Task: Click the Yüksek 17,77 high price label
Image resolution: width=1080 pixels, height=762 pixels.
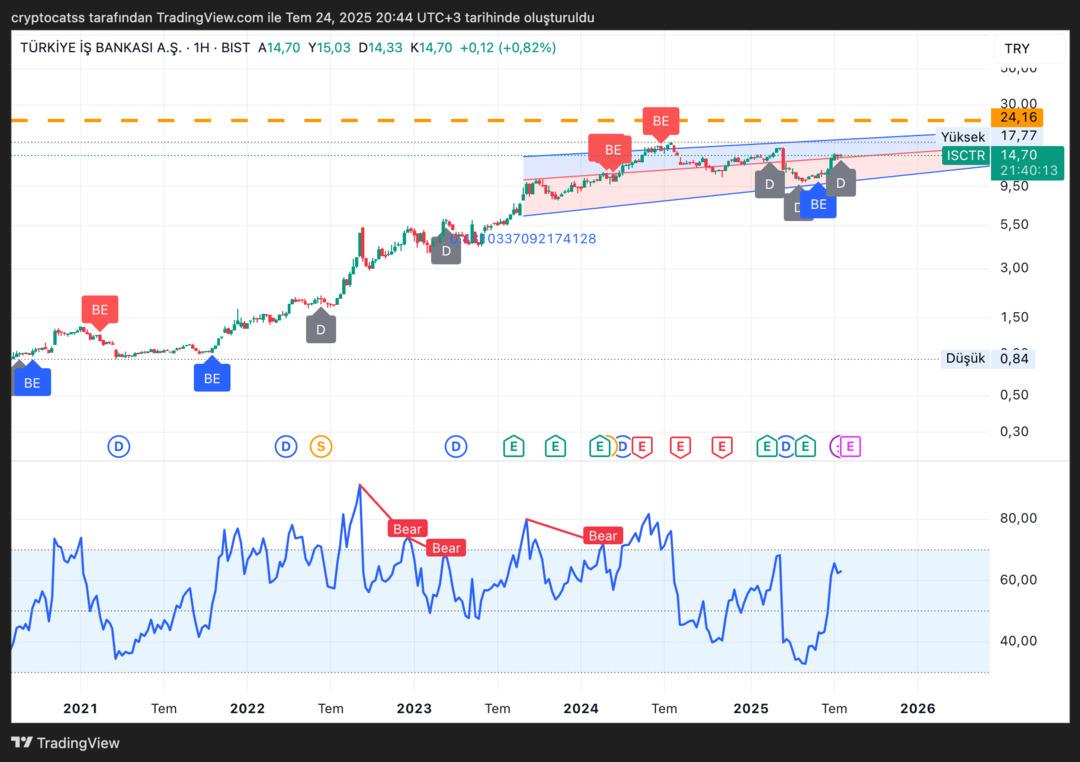Action: [989, 136]
